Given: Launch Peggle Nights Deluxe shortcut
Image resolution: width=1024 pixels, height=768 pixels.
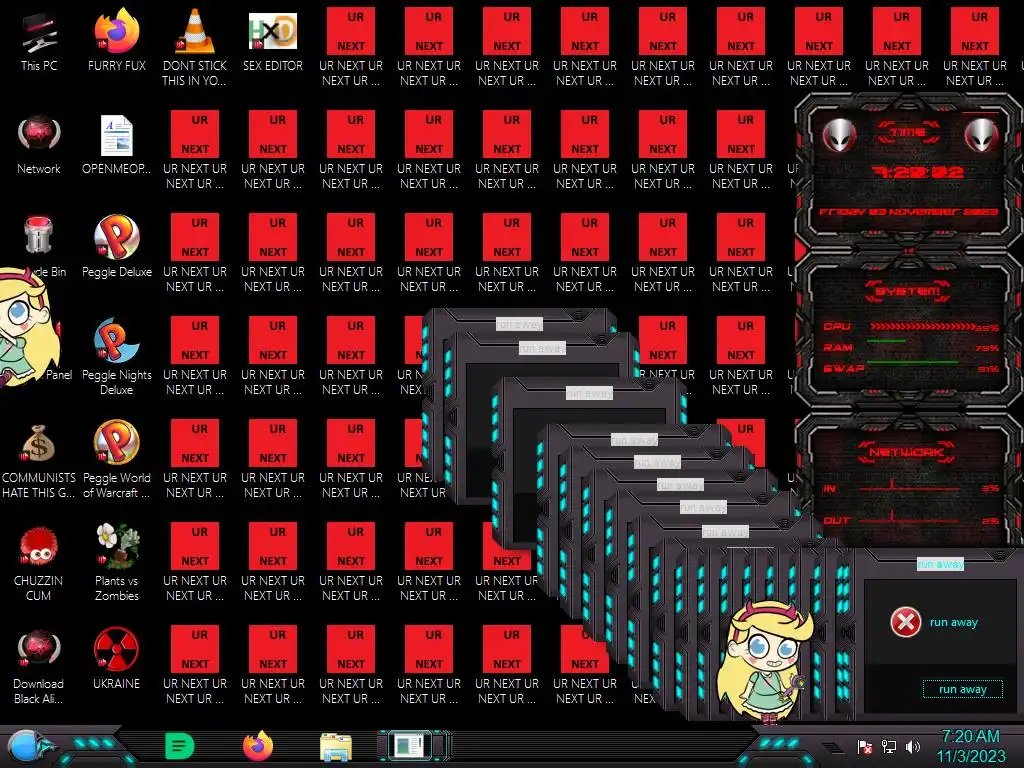Looking at the screenshot, I should coord(117,357).
